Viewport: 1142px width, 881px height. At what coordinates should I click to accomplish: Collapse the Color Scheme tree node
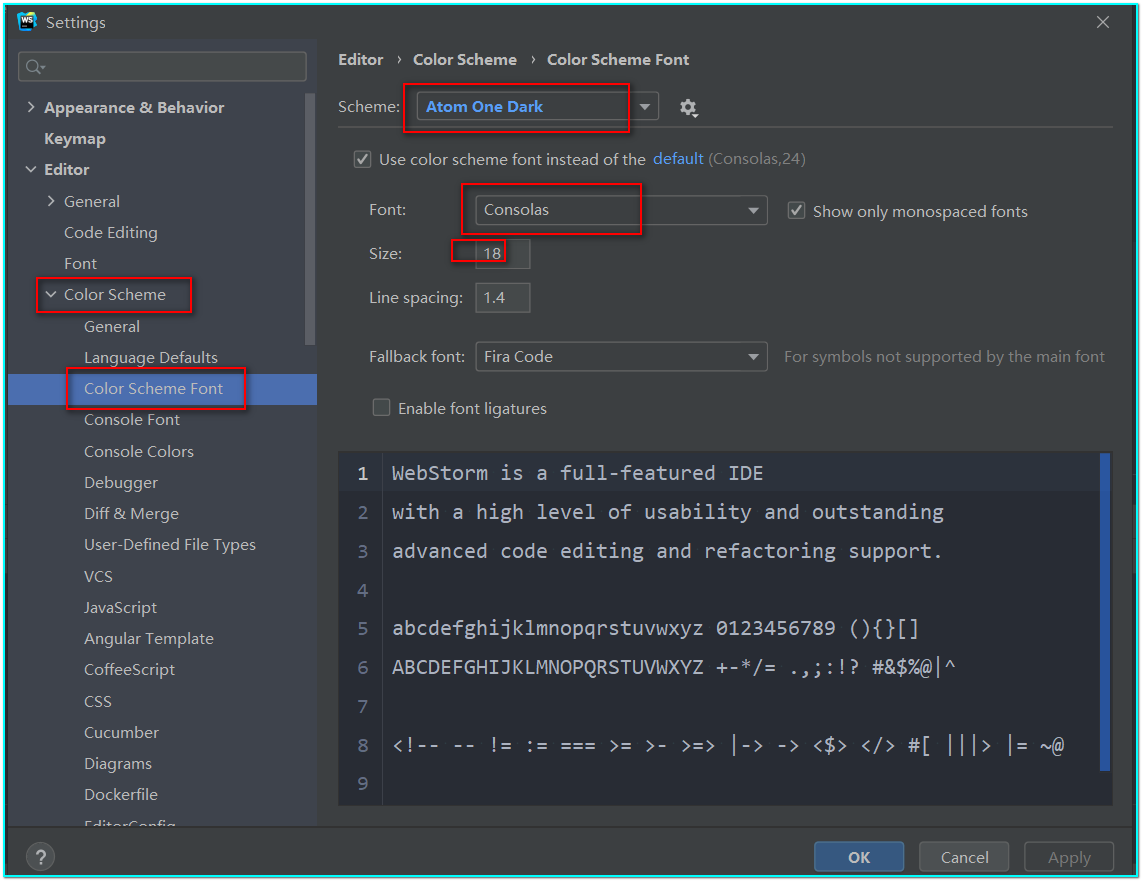pos(51,295)
